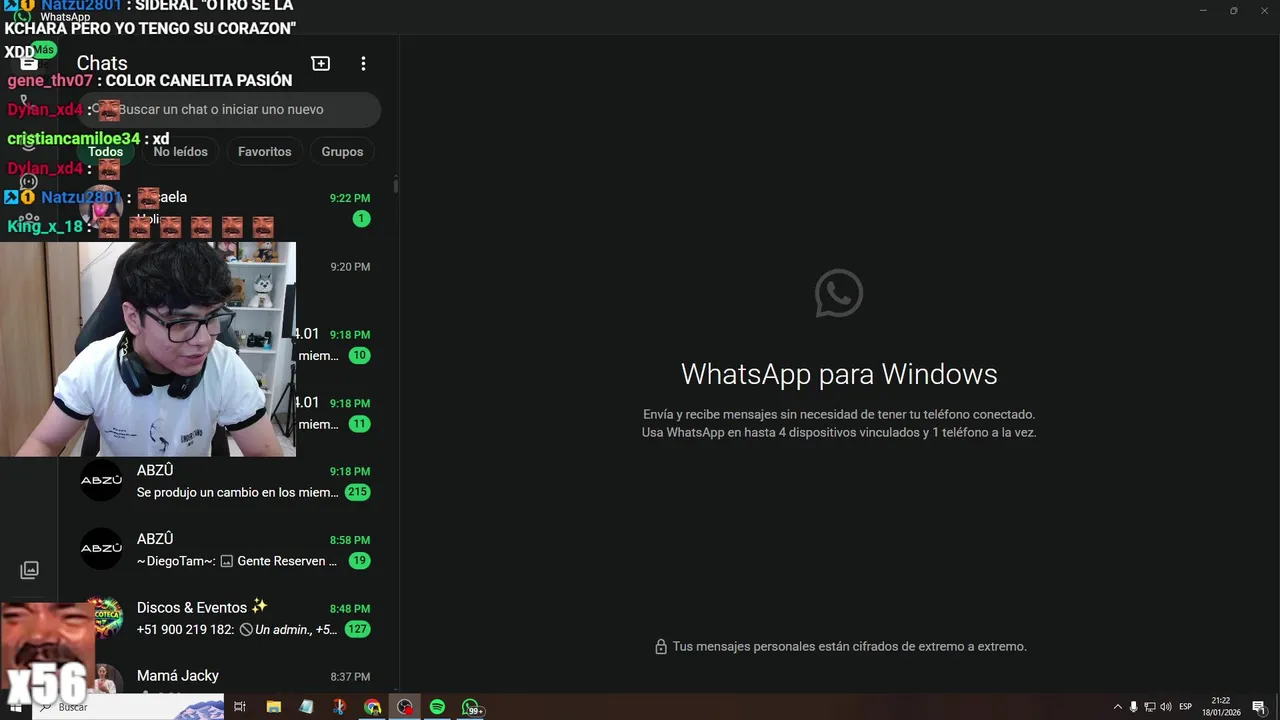Open Google Chrome from the taskbar
This screenshot has width=1280, height=720.
(372, 707)
